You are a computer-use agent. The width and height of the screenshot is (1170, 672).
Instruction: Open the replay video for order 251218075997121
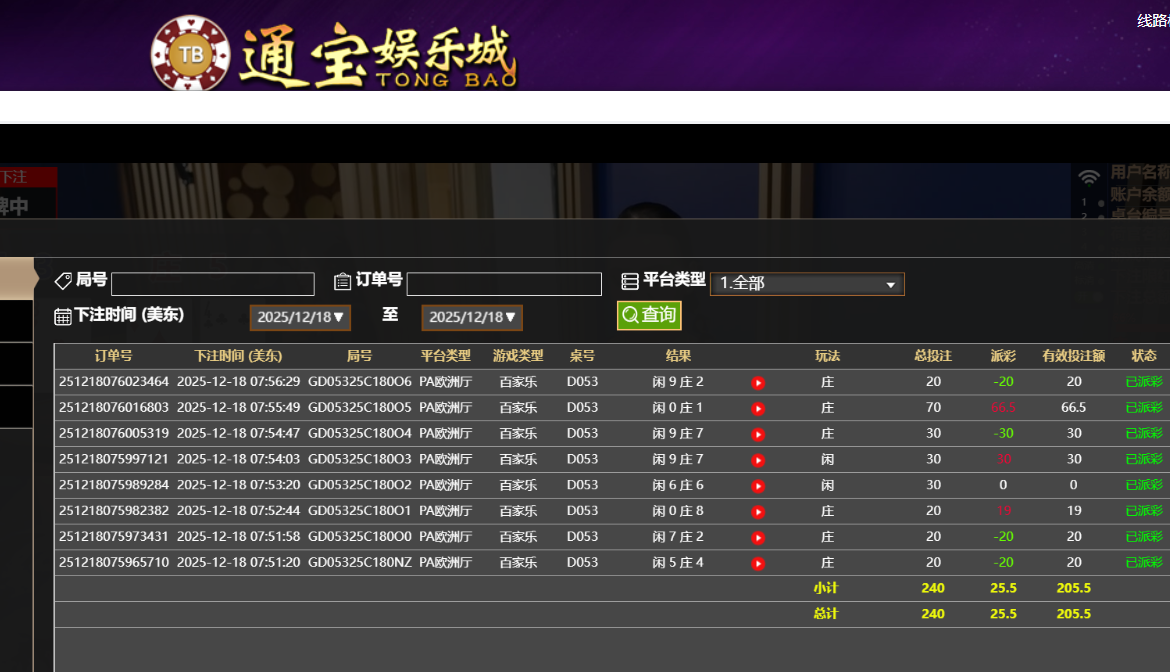758,460
